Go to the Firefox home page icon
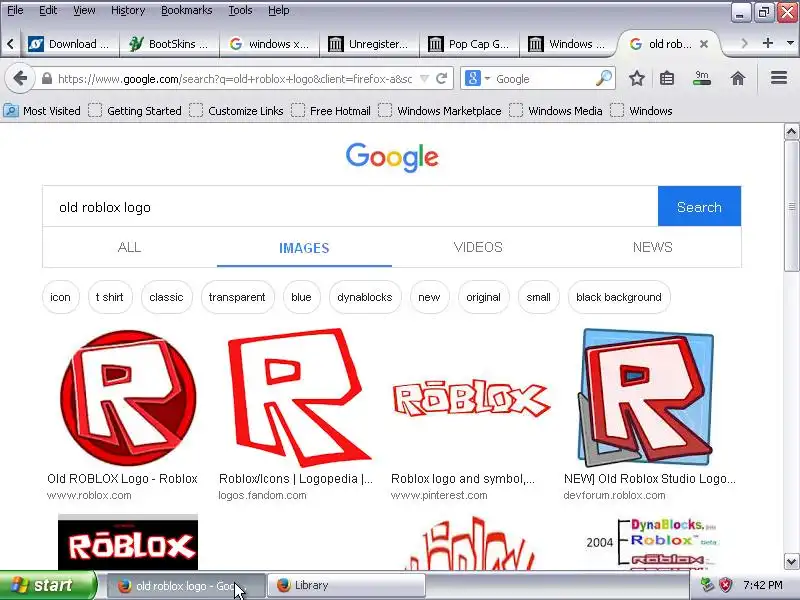Screen dimensions: 800x600 [x=738, y=79]
